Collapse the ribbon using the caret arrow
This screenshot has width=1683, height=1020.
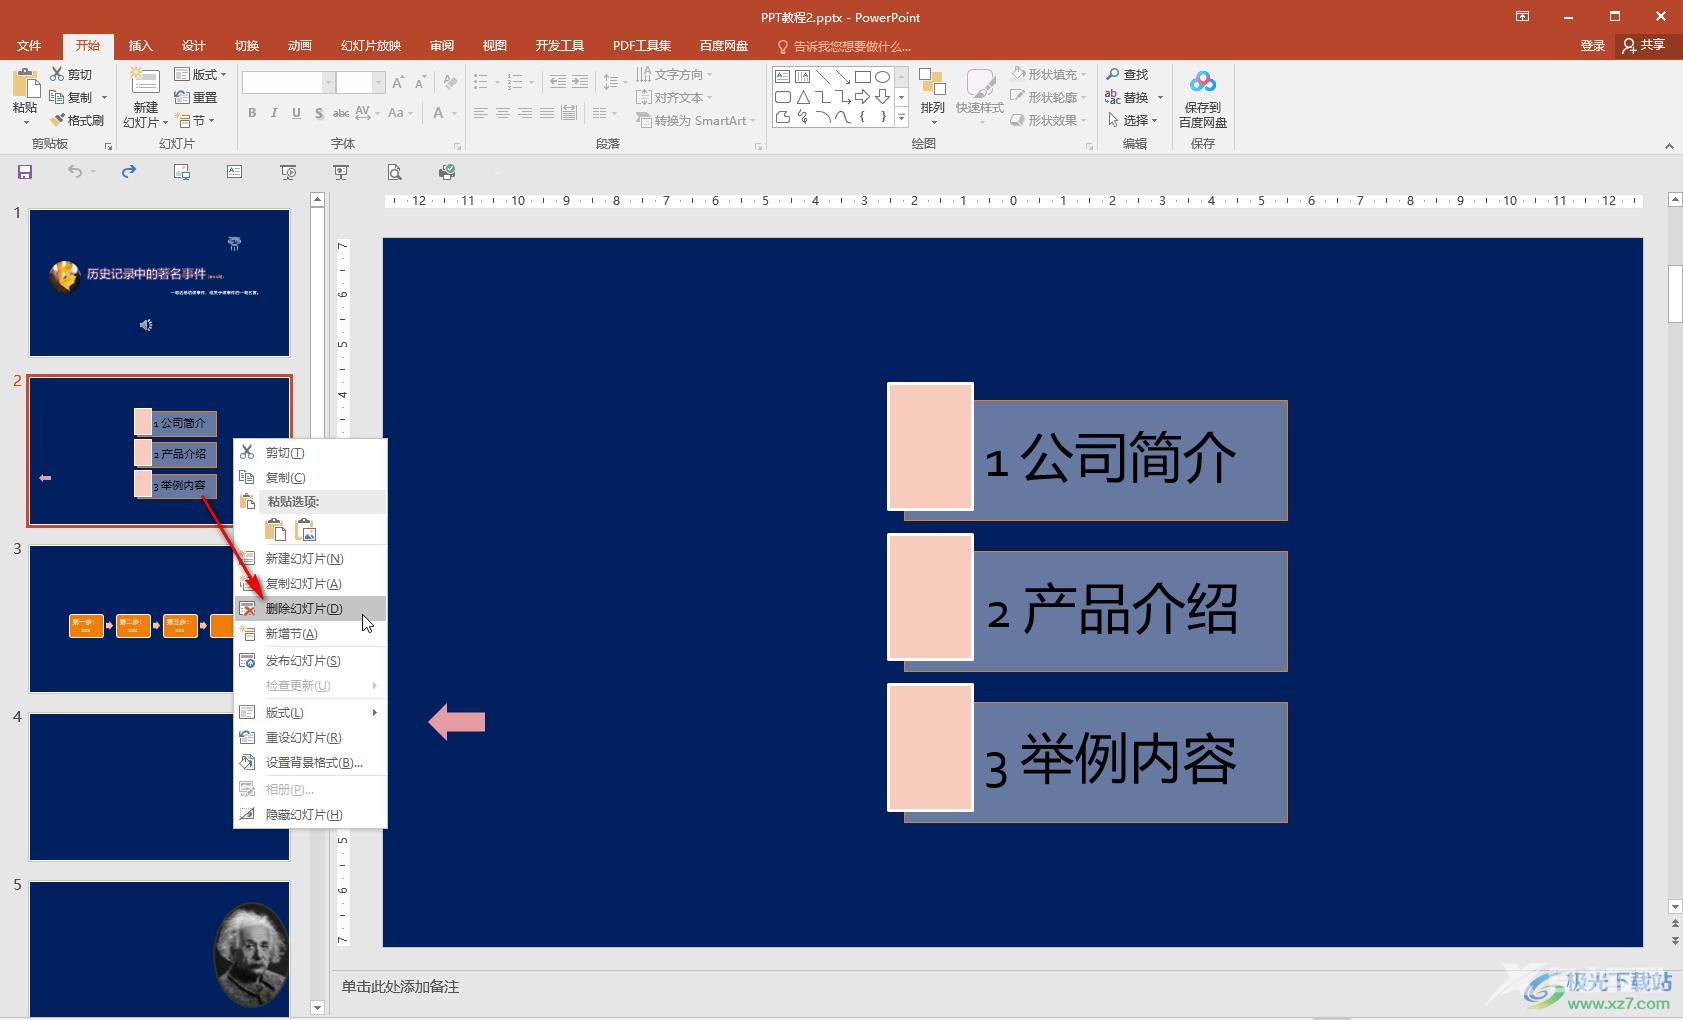1668,146
